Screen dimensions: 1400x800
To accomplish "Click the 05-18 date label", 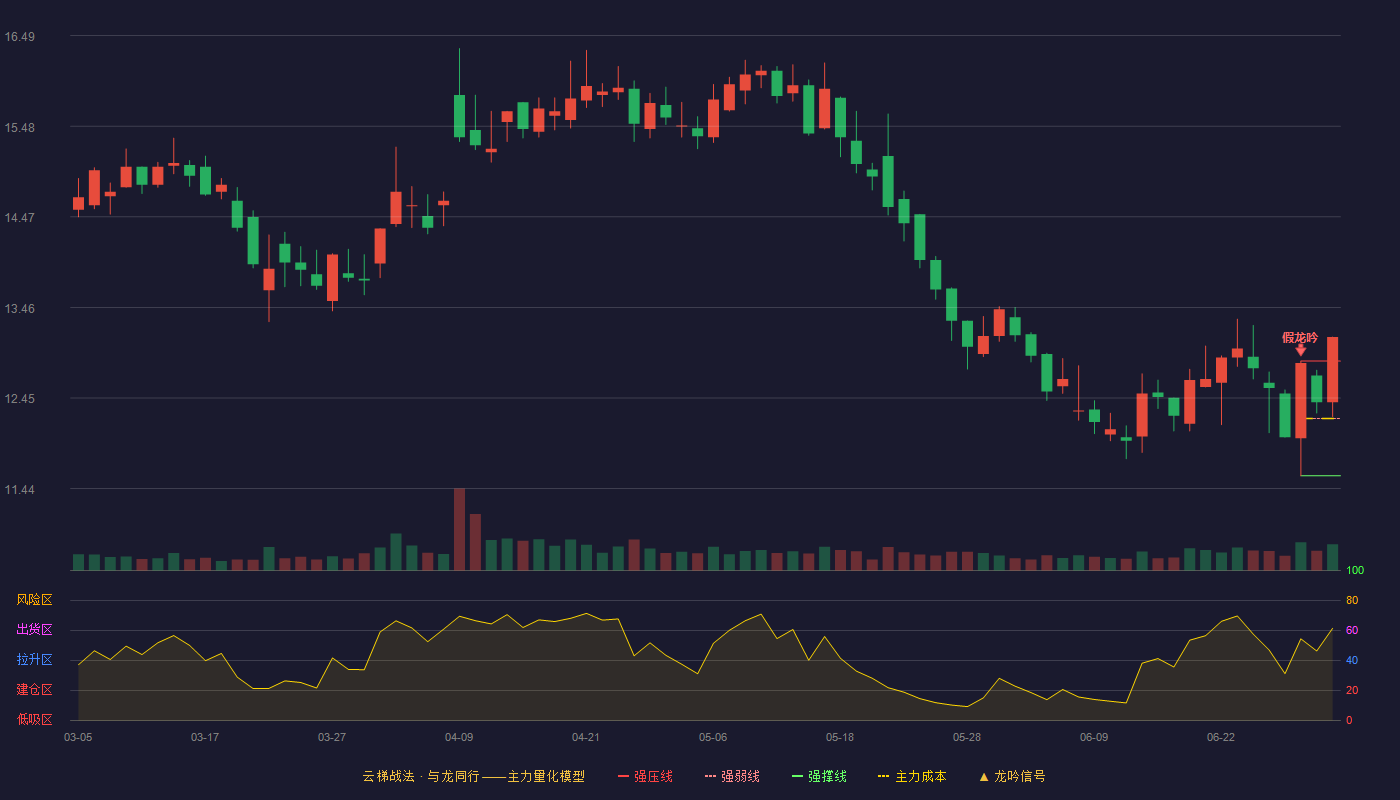I will pyautogui.click(x=840, y=737).
